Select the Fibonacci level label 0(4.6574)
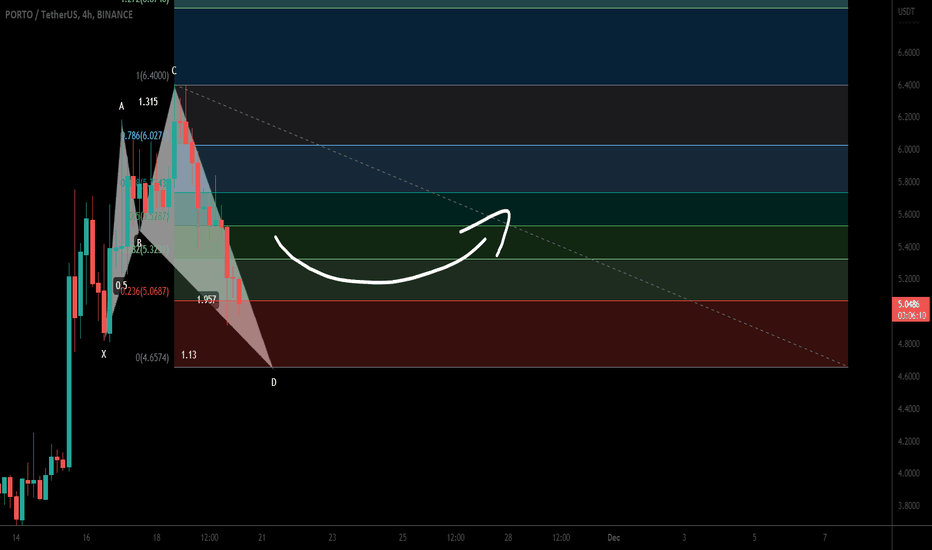 click(152, 358)
